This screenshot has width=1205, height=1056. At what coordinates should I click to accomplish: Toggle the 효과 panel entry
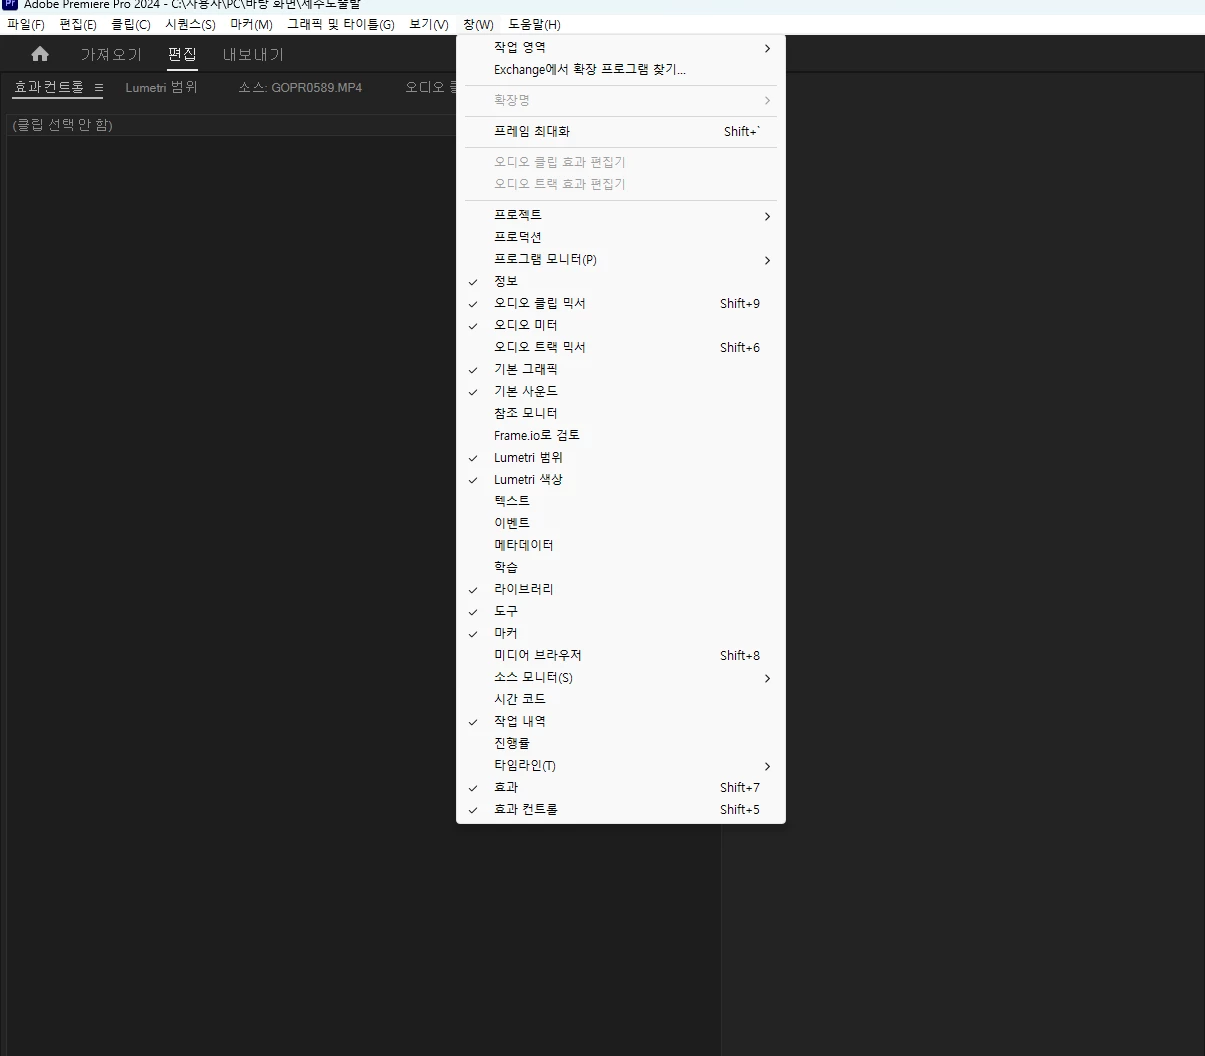620,787
